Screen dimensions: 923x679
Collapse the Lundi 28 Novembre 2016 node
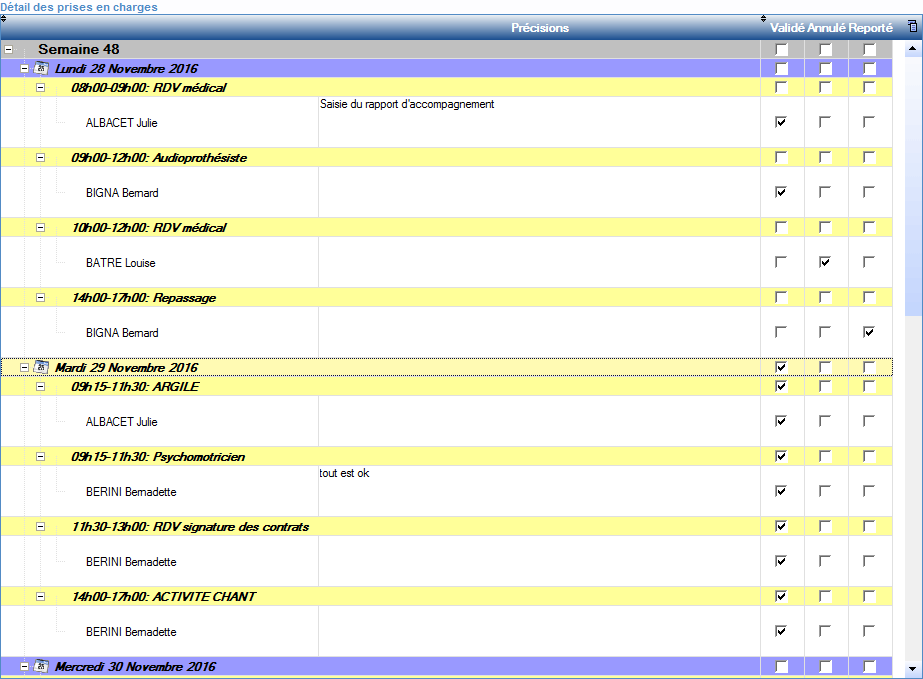pyautogui.click(x=25, y=69)
